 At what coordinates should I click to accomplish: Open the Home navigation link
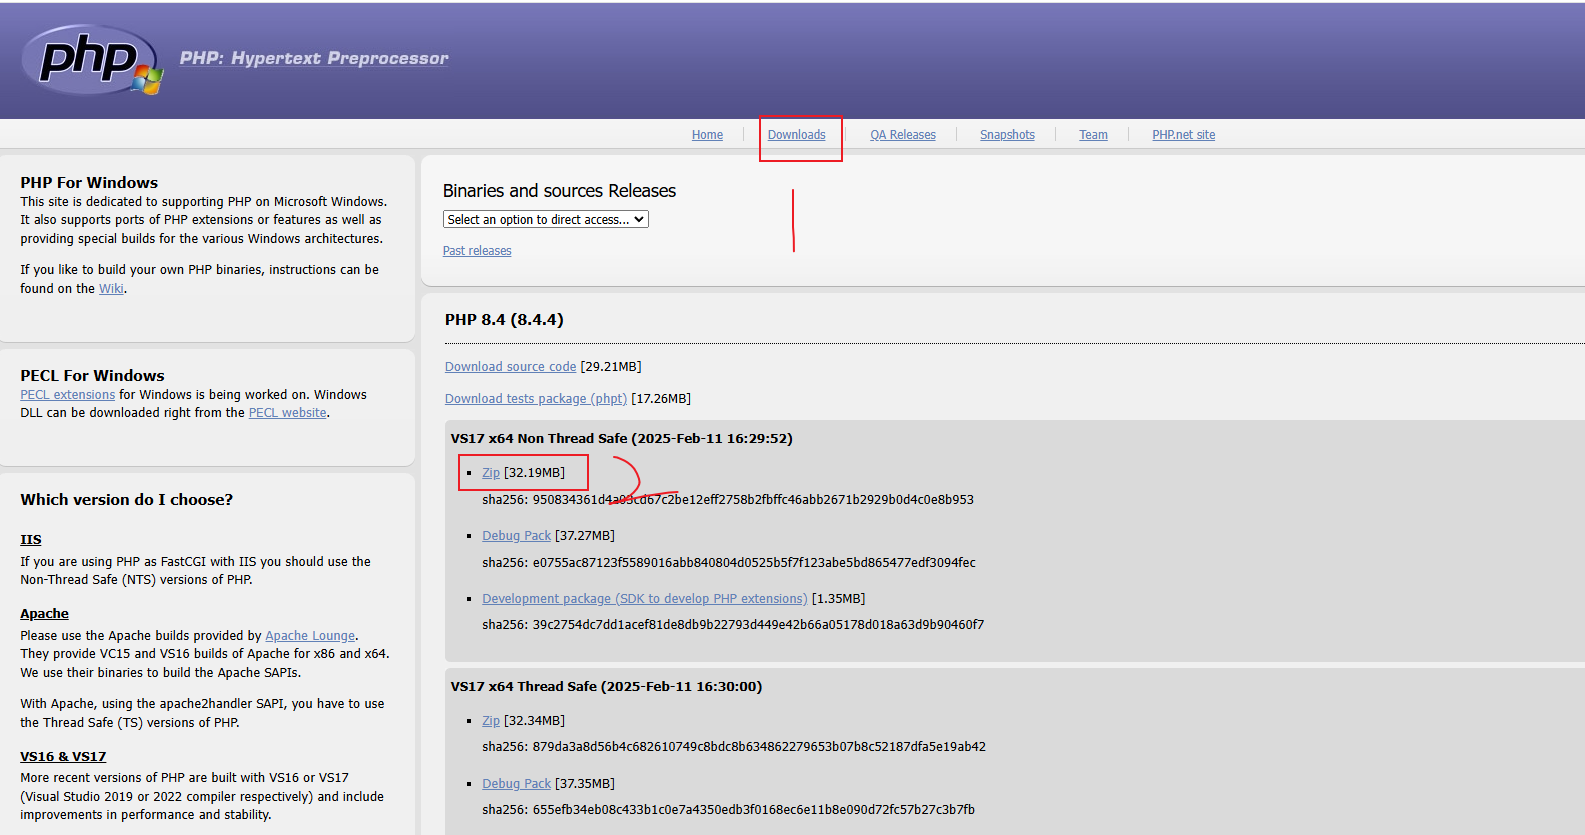[x=707, y=135]
